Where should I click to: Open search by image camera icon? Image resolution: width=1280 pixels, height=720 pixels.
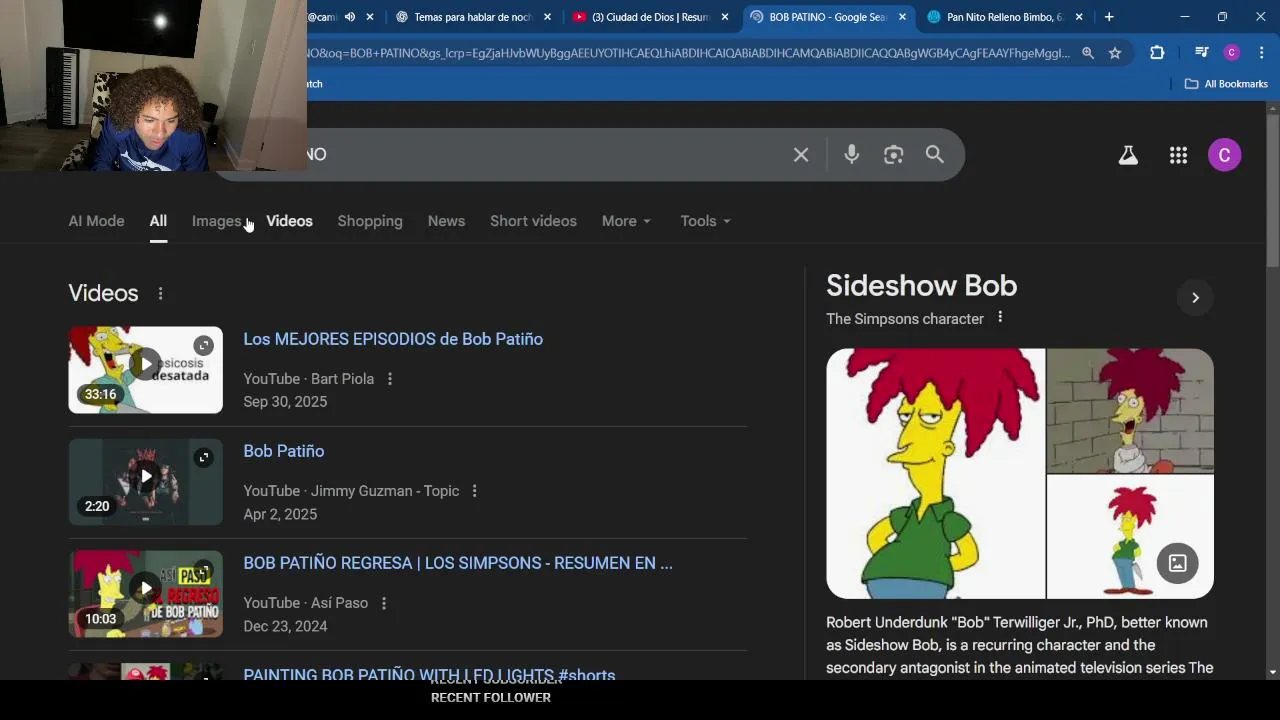click(x=893, y=155)
